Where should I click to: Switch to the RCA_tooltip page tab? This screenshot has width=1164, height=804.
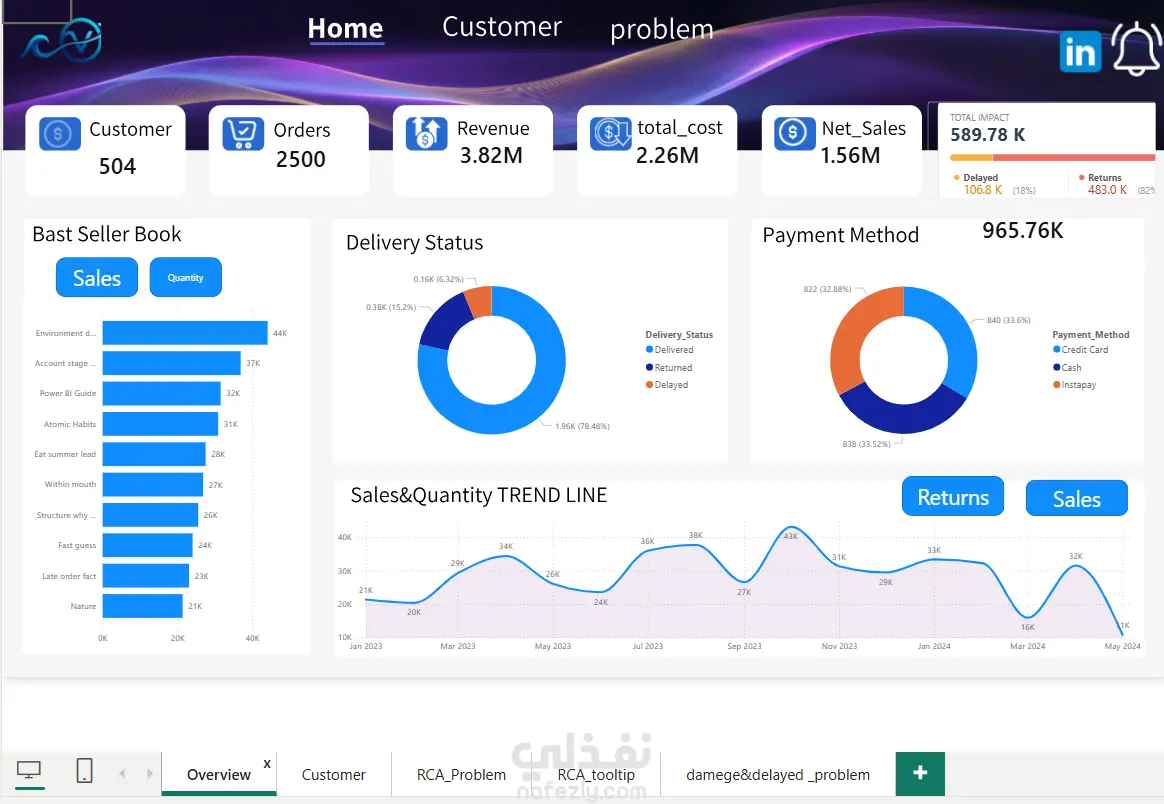pyautogui.click(x=595, y=774)
